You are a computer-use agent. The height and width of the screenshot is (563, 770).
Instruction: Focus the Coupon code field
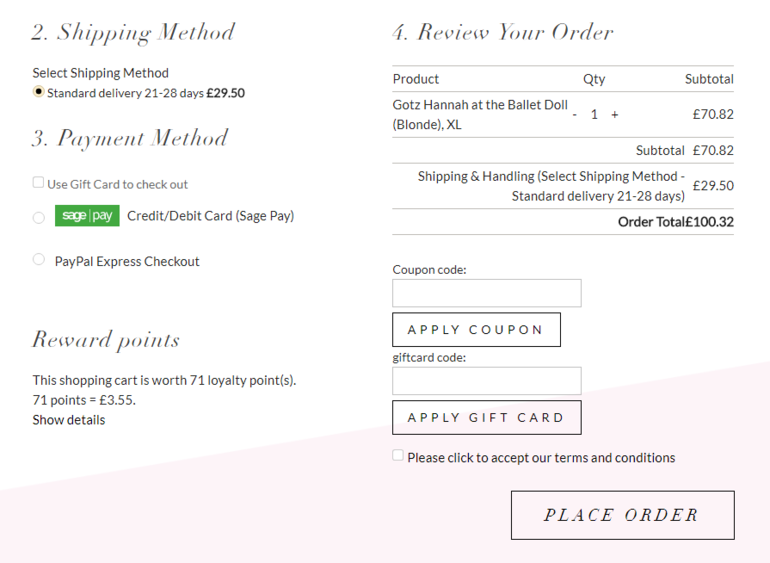pyautogui.click(x=486, y=293)
